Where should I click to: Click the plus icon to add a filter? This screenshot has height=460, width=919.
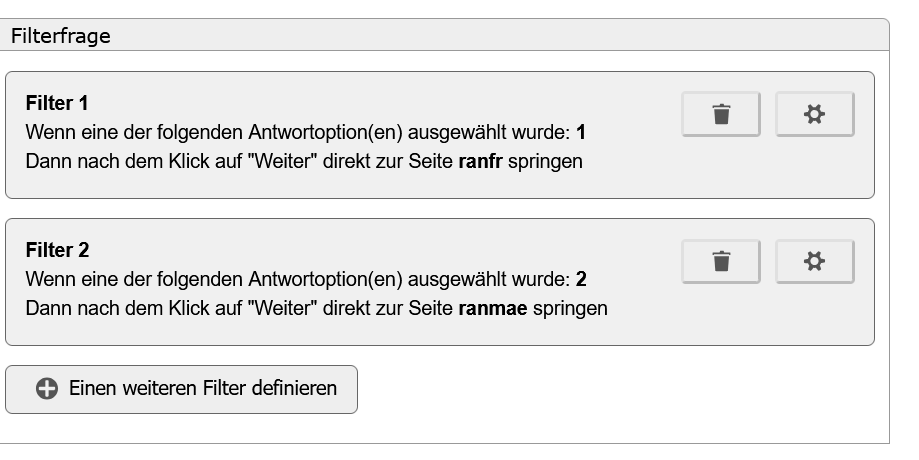47,389
